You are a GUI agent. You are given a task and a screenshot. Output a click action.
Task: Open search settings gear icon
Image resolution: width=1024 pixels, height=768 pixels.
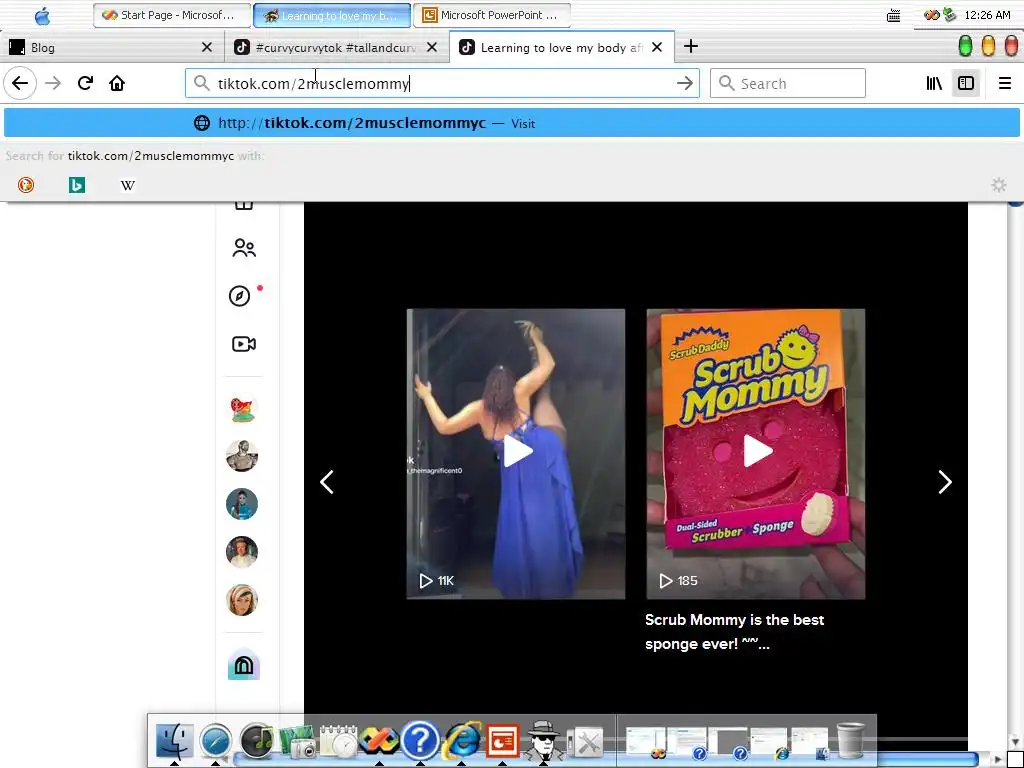click(x=999, y=185)
